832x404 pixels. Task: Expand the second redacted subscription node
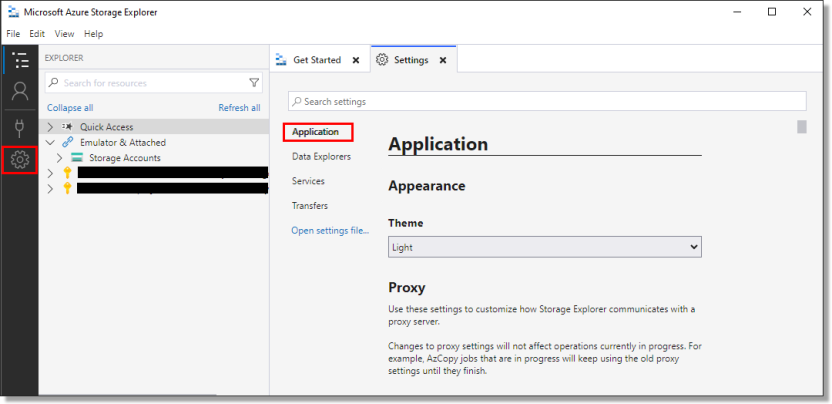coord(50,188)
